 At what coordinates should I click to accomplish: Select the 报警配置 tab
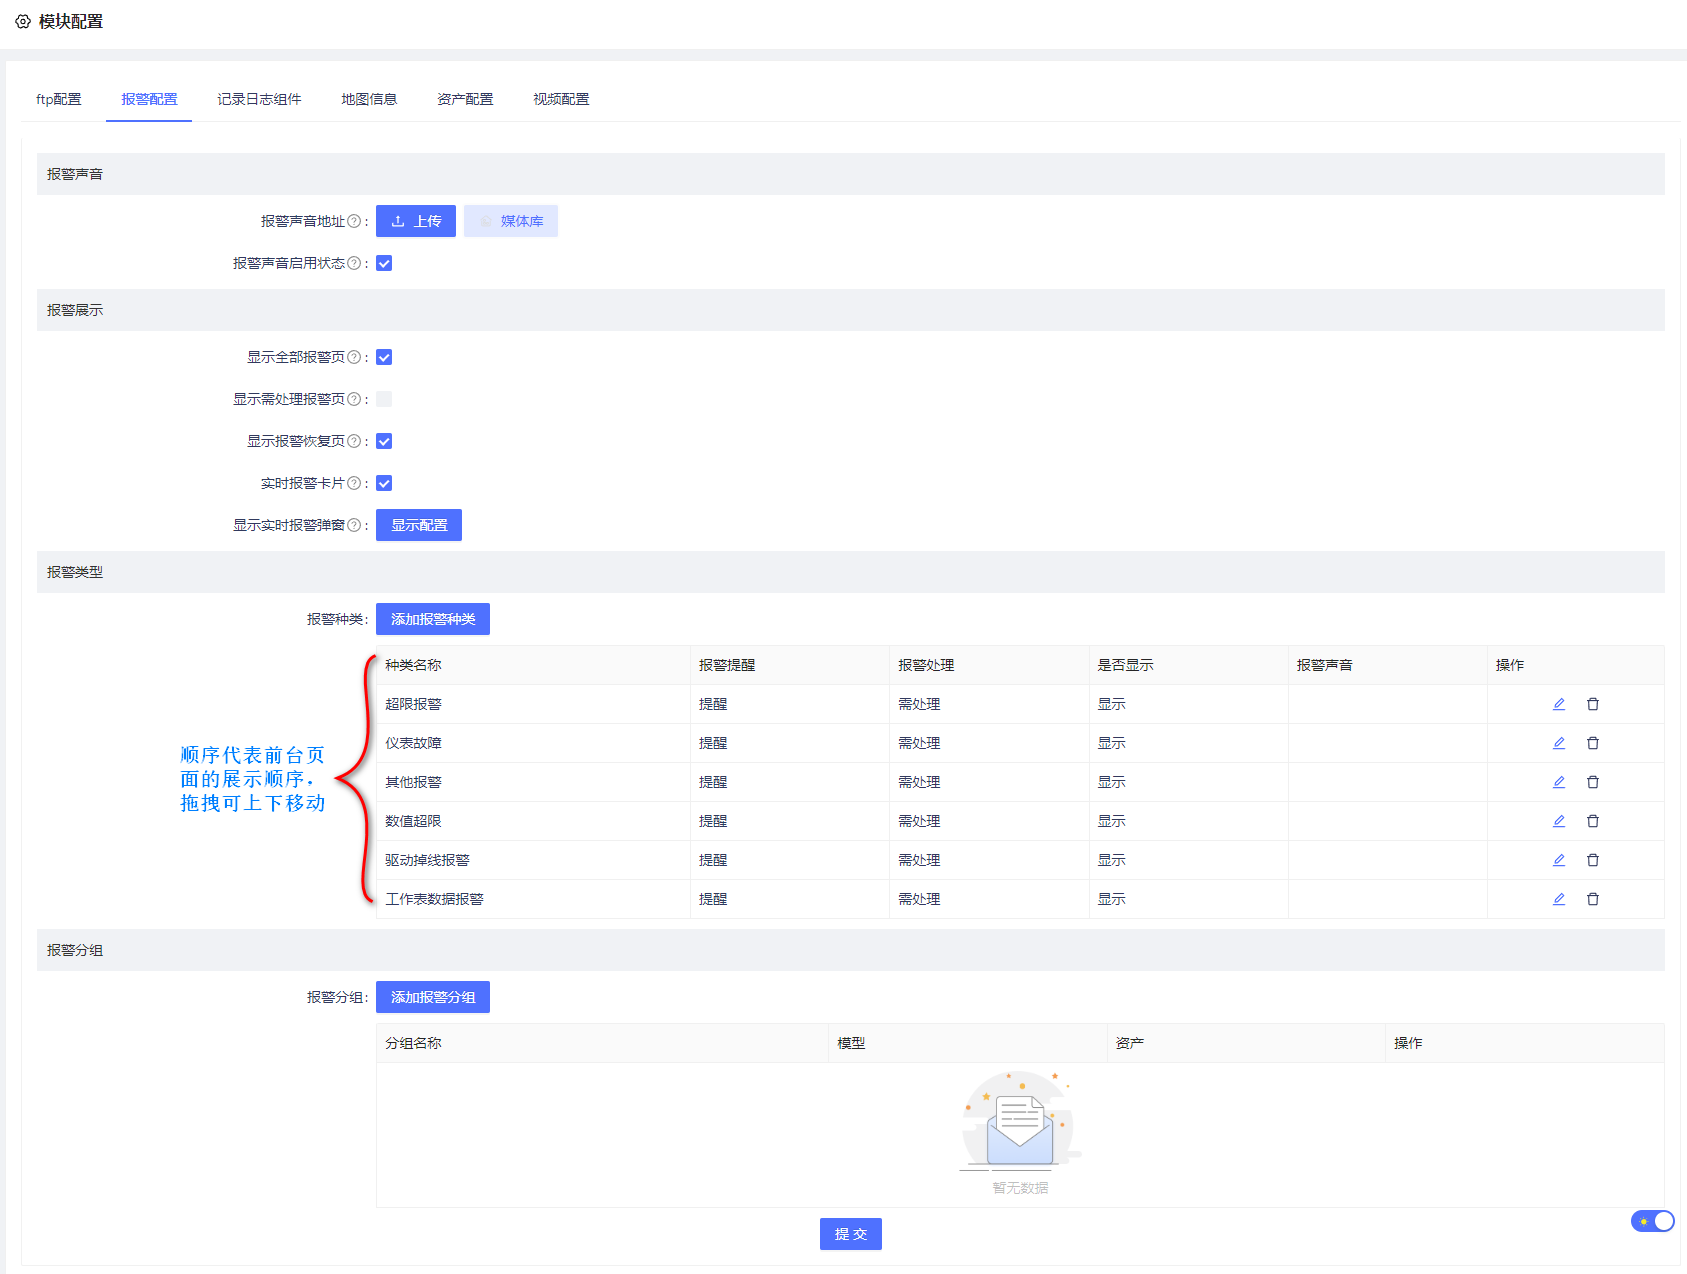[x=149, y=99]
